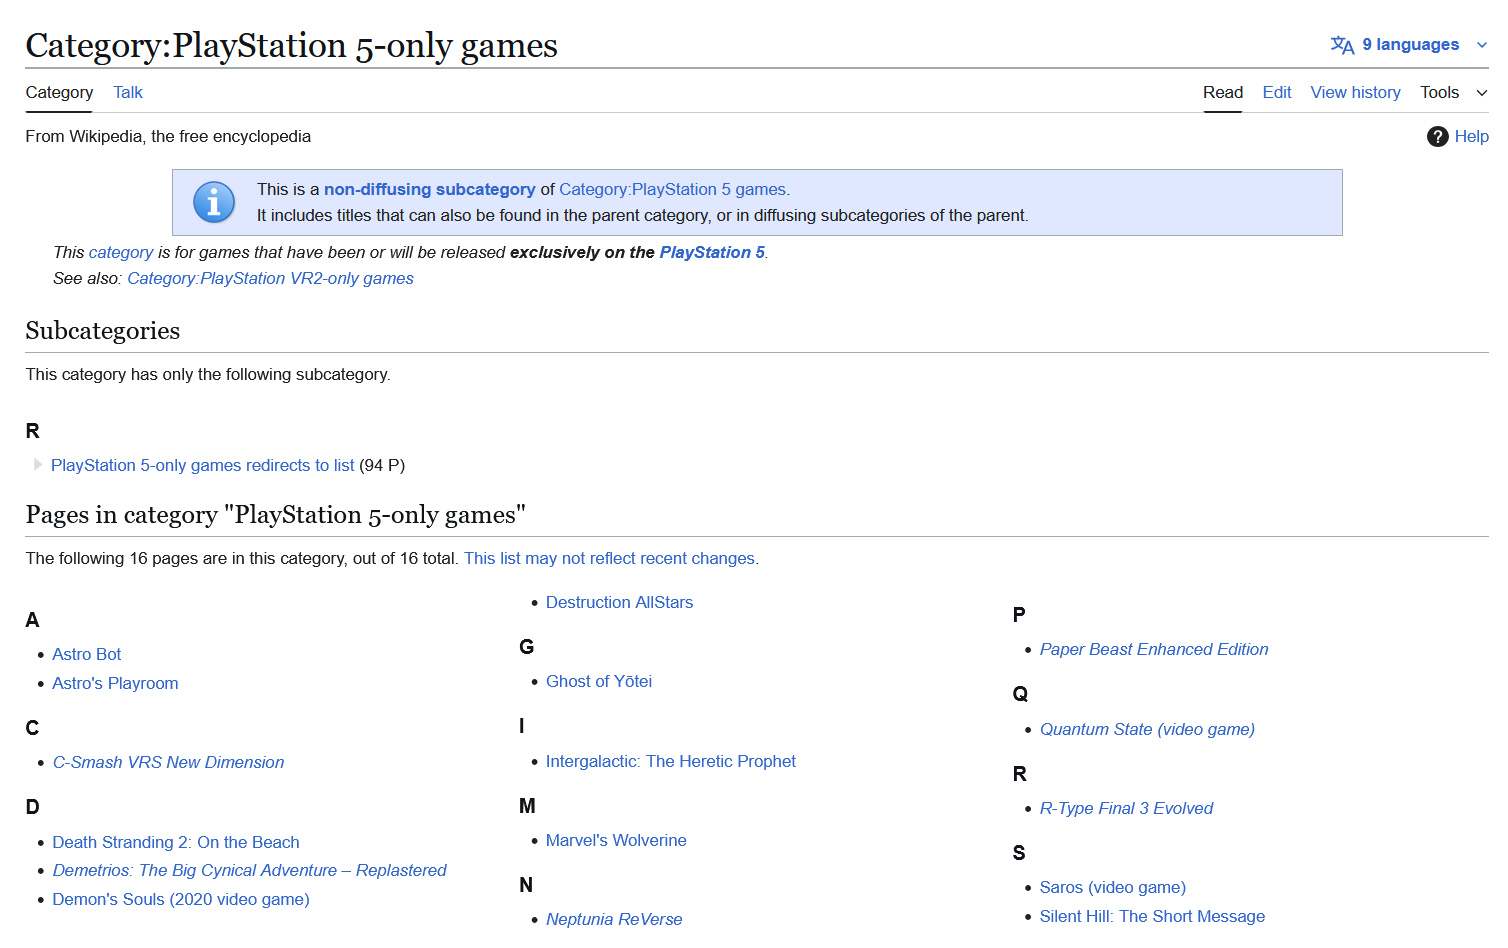1508x948 pixels.
Task: Open Demetrios: The Big Cynical Adventure – Replastered
Action: [249, 870]
